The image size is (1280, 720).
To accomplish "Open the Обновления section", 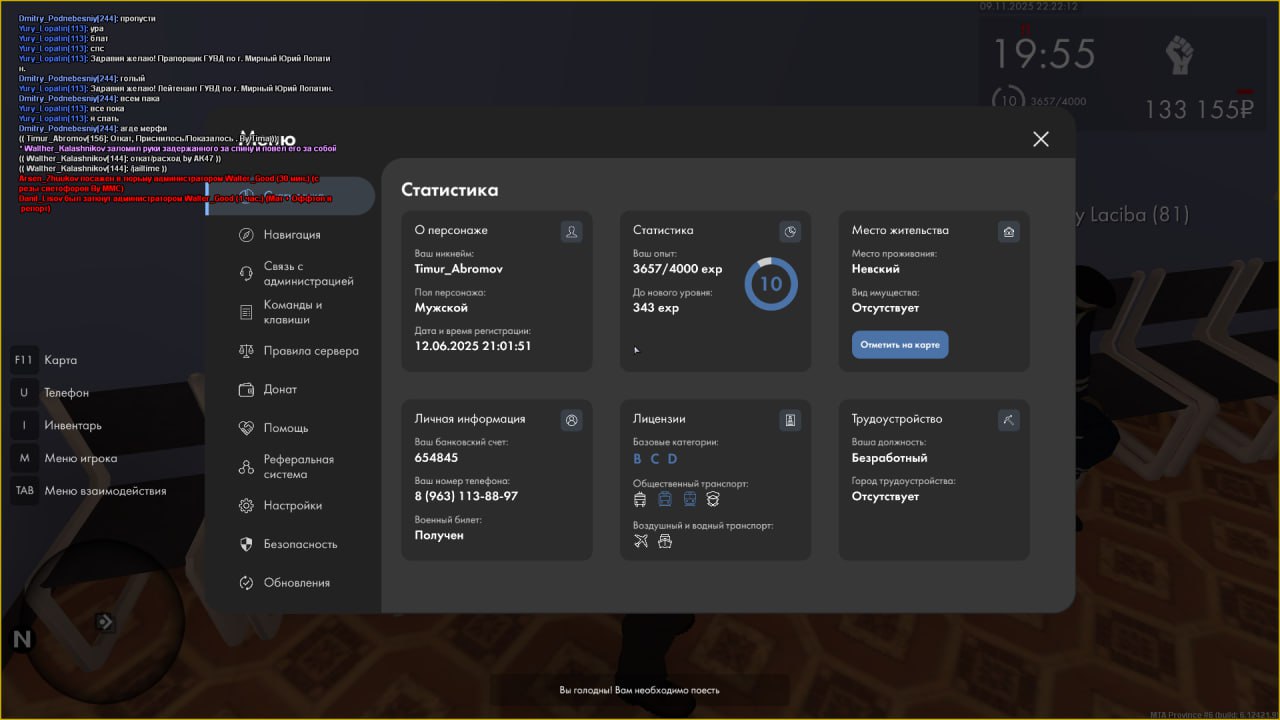I will (284, 583).
